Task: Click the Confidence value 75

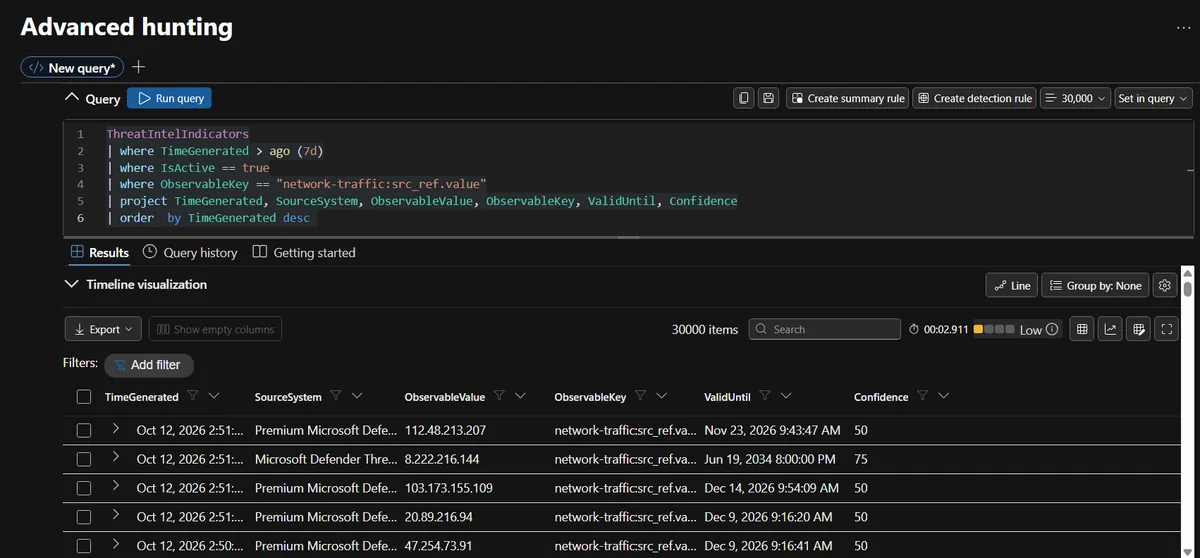Action: click(861, 460)
